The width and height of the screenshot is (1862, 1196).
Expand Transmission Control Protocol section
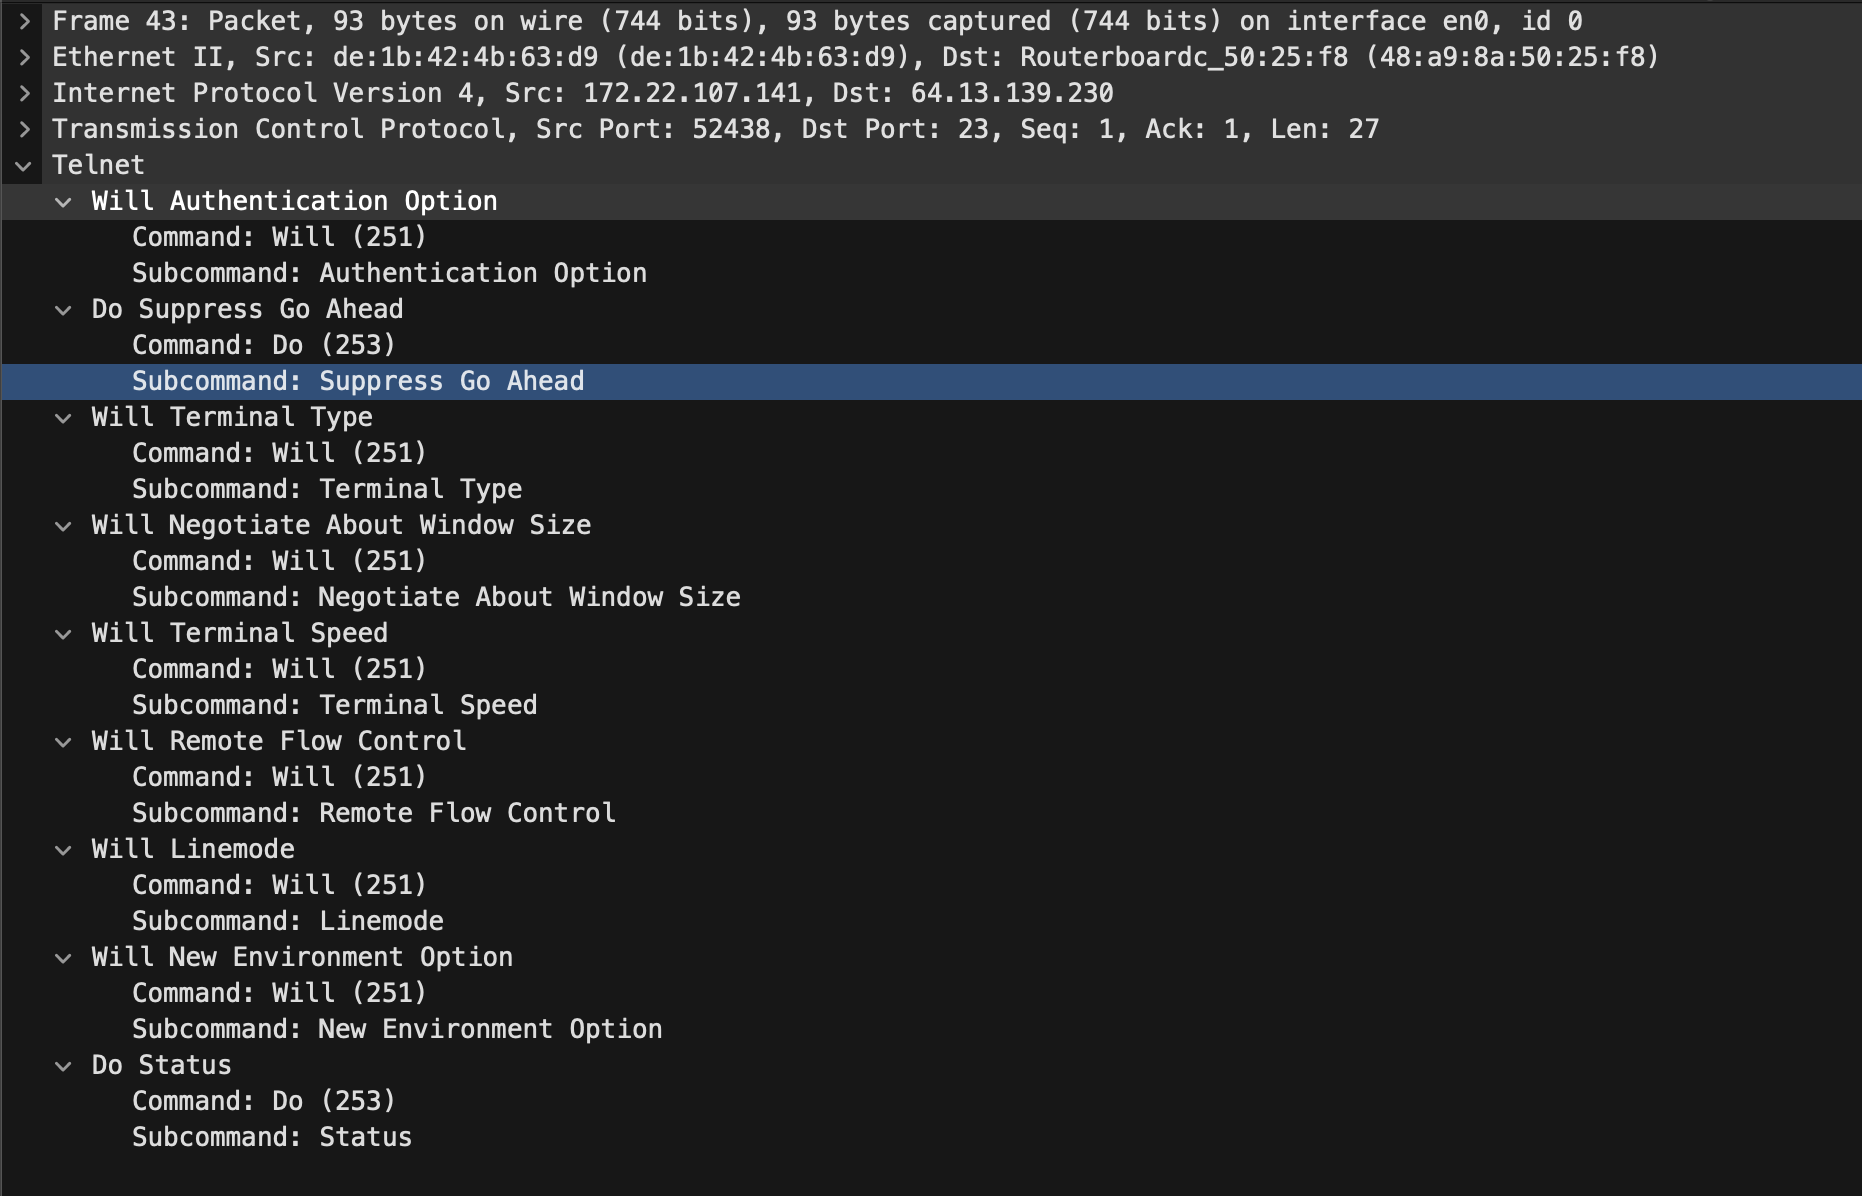point(24,129)
